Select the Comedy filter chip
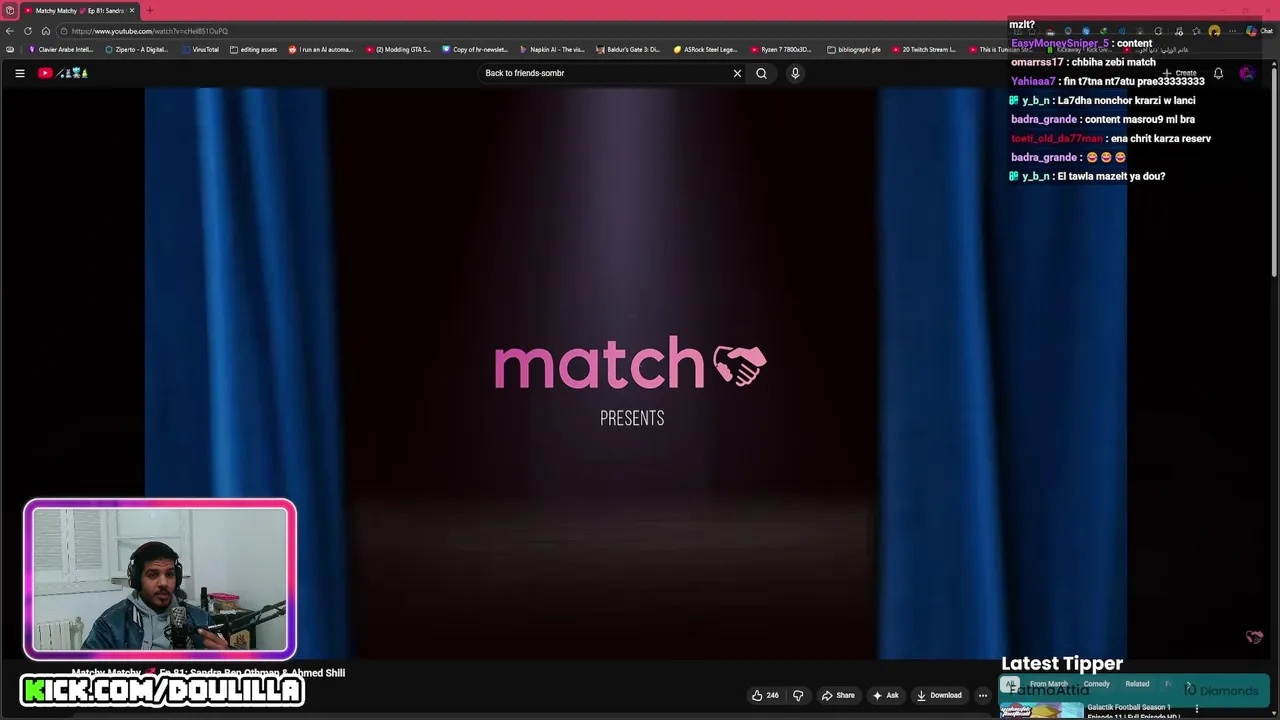 [x=1096, y=684]
